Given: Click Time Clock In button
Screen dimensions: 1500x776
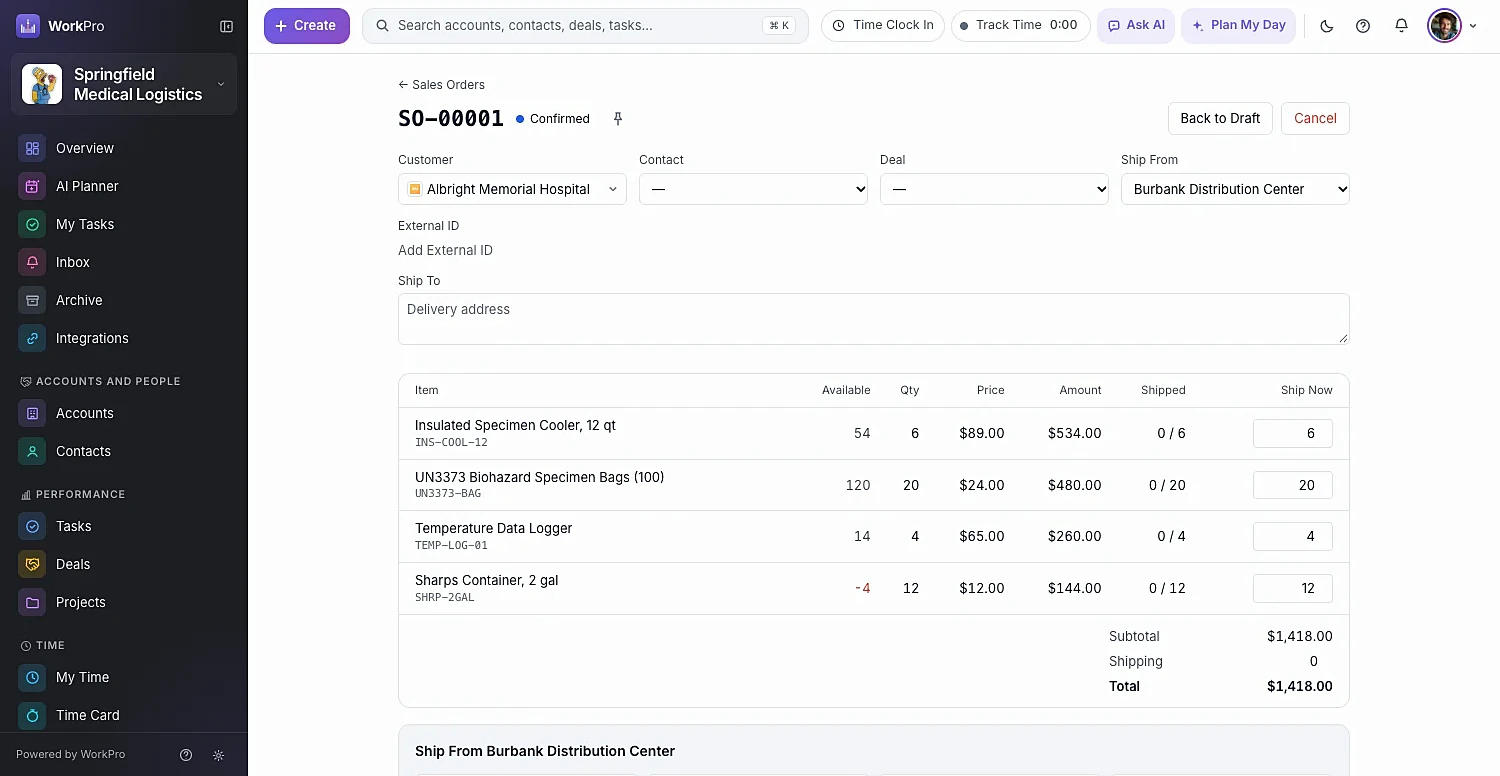Looking at the screenshot, I should click(x=883, y=26).
